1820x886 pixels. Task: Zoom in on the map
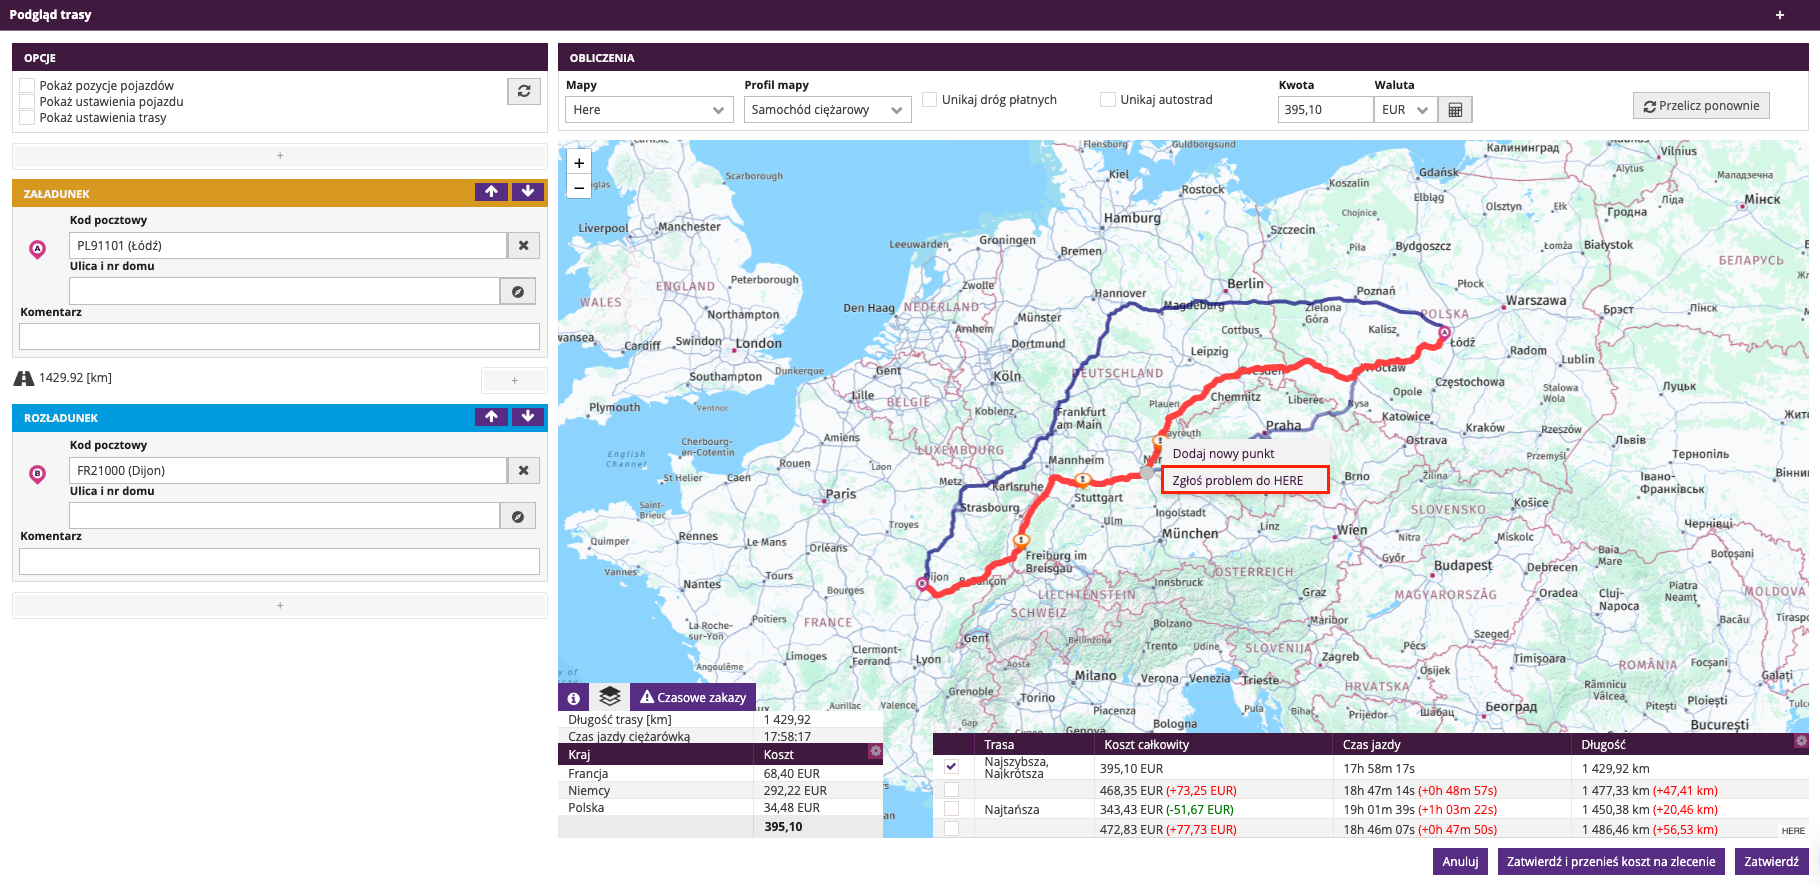click(579, 163)
